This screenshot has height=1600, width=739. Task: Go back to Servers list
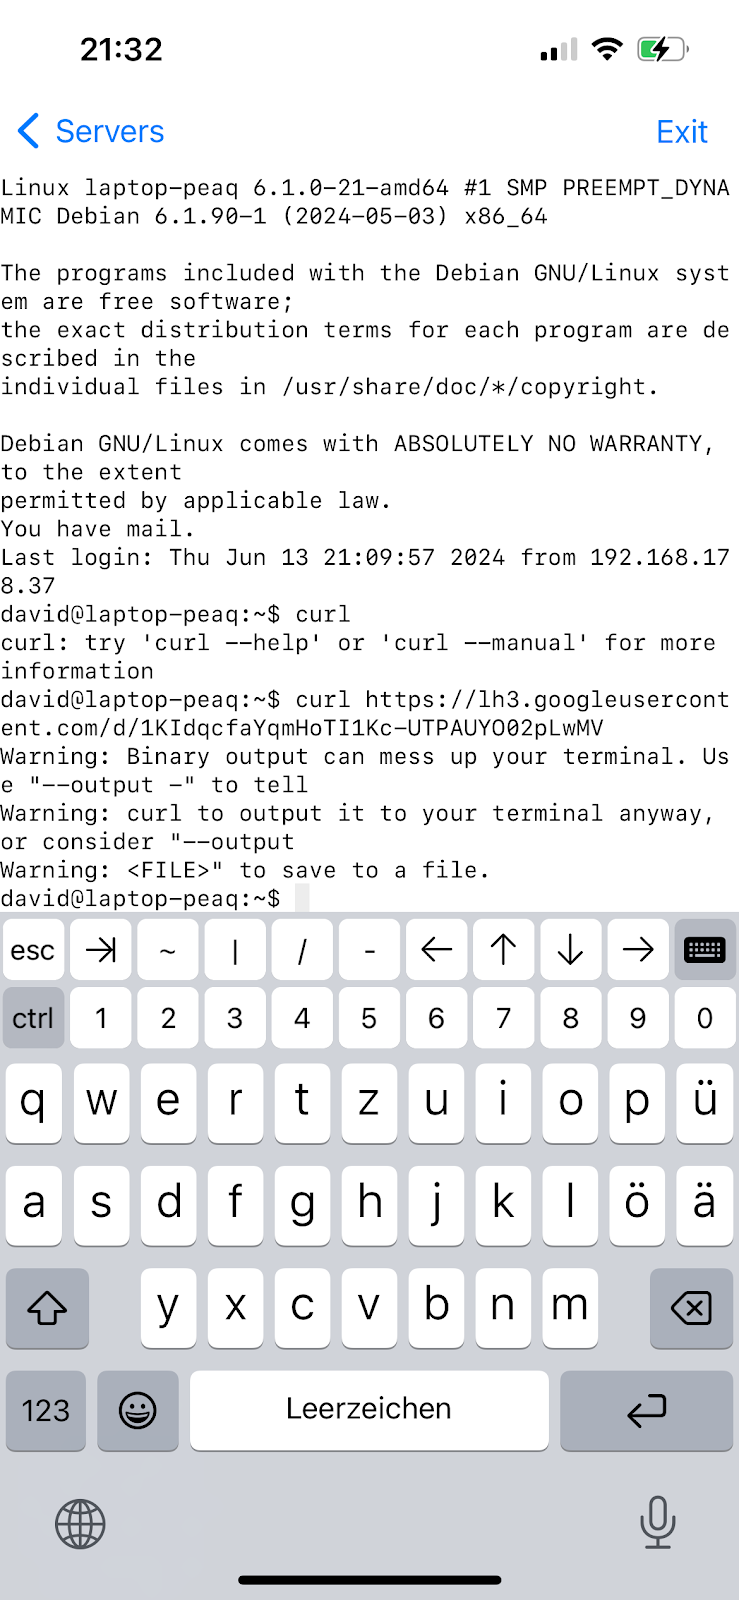coord(91,131)
